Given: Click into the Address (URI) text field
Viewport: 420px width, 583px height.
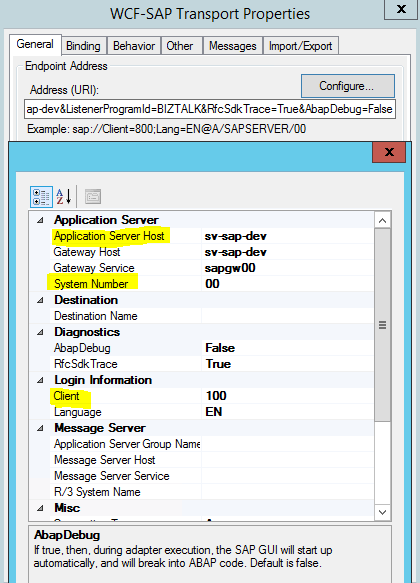Looking at the screenshot, I should click(x=210, y=109).
